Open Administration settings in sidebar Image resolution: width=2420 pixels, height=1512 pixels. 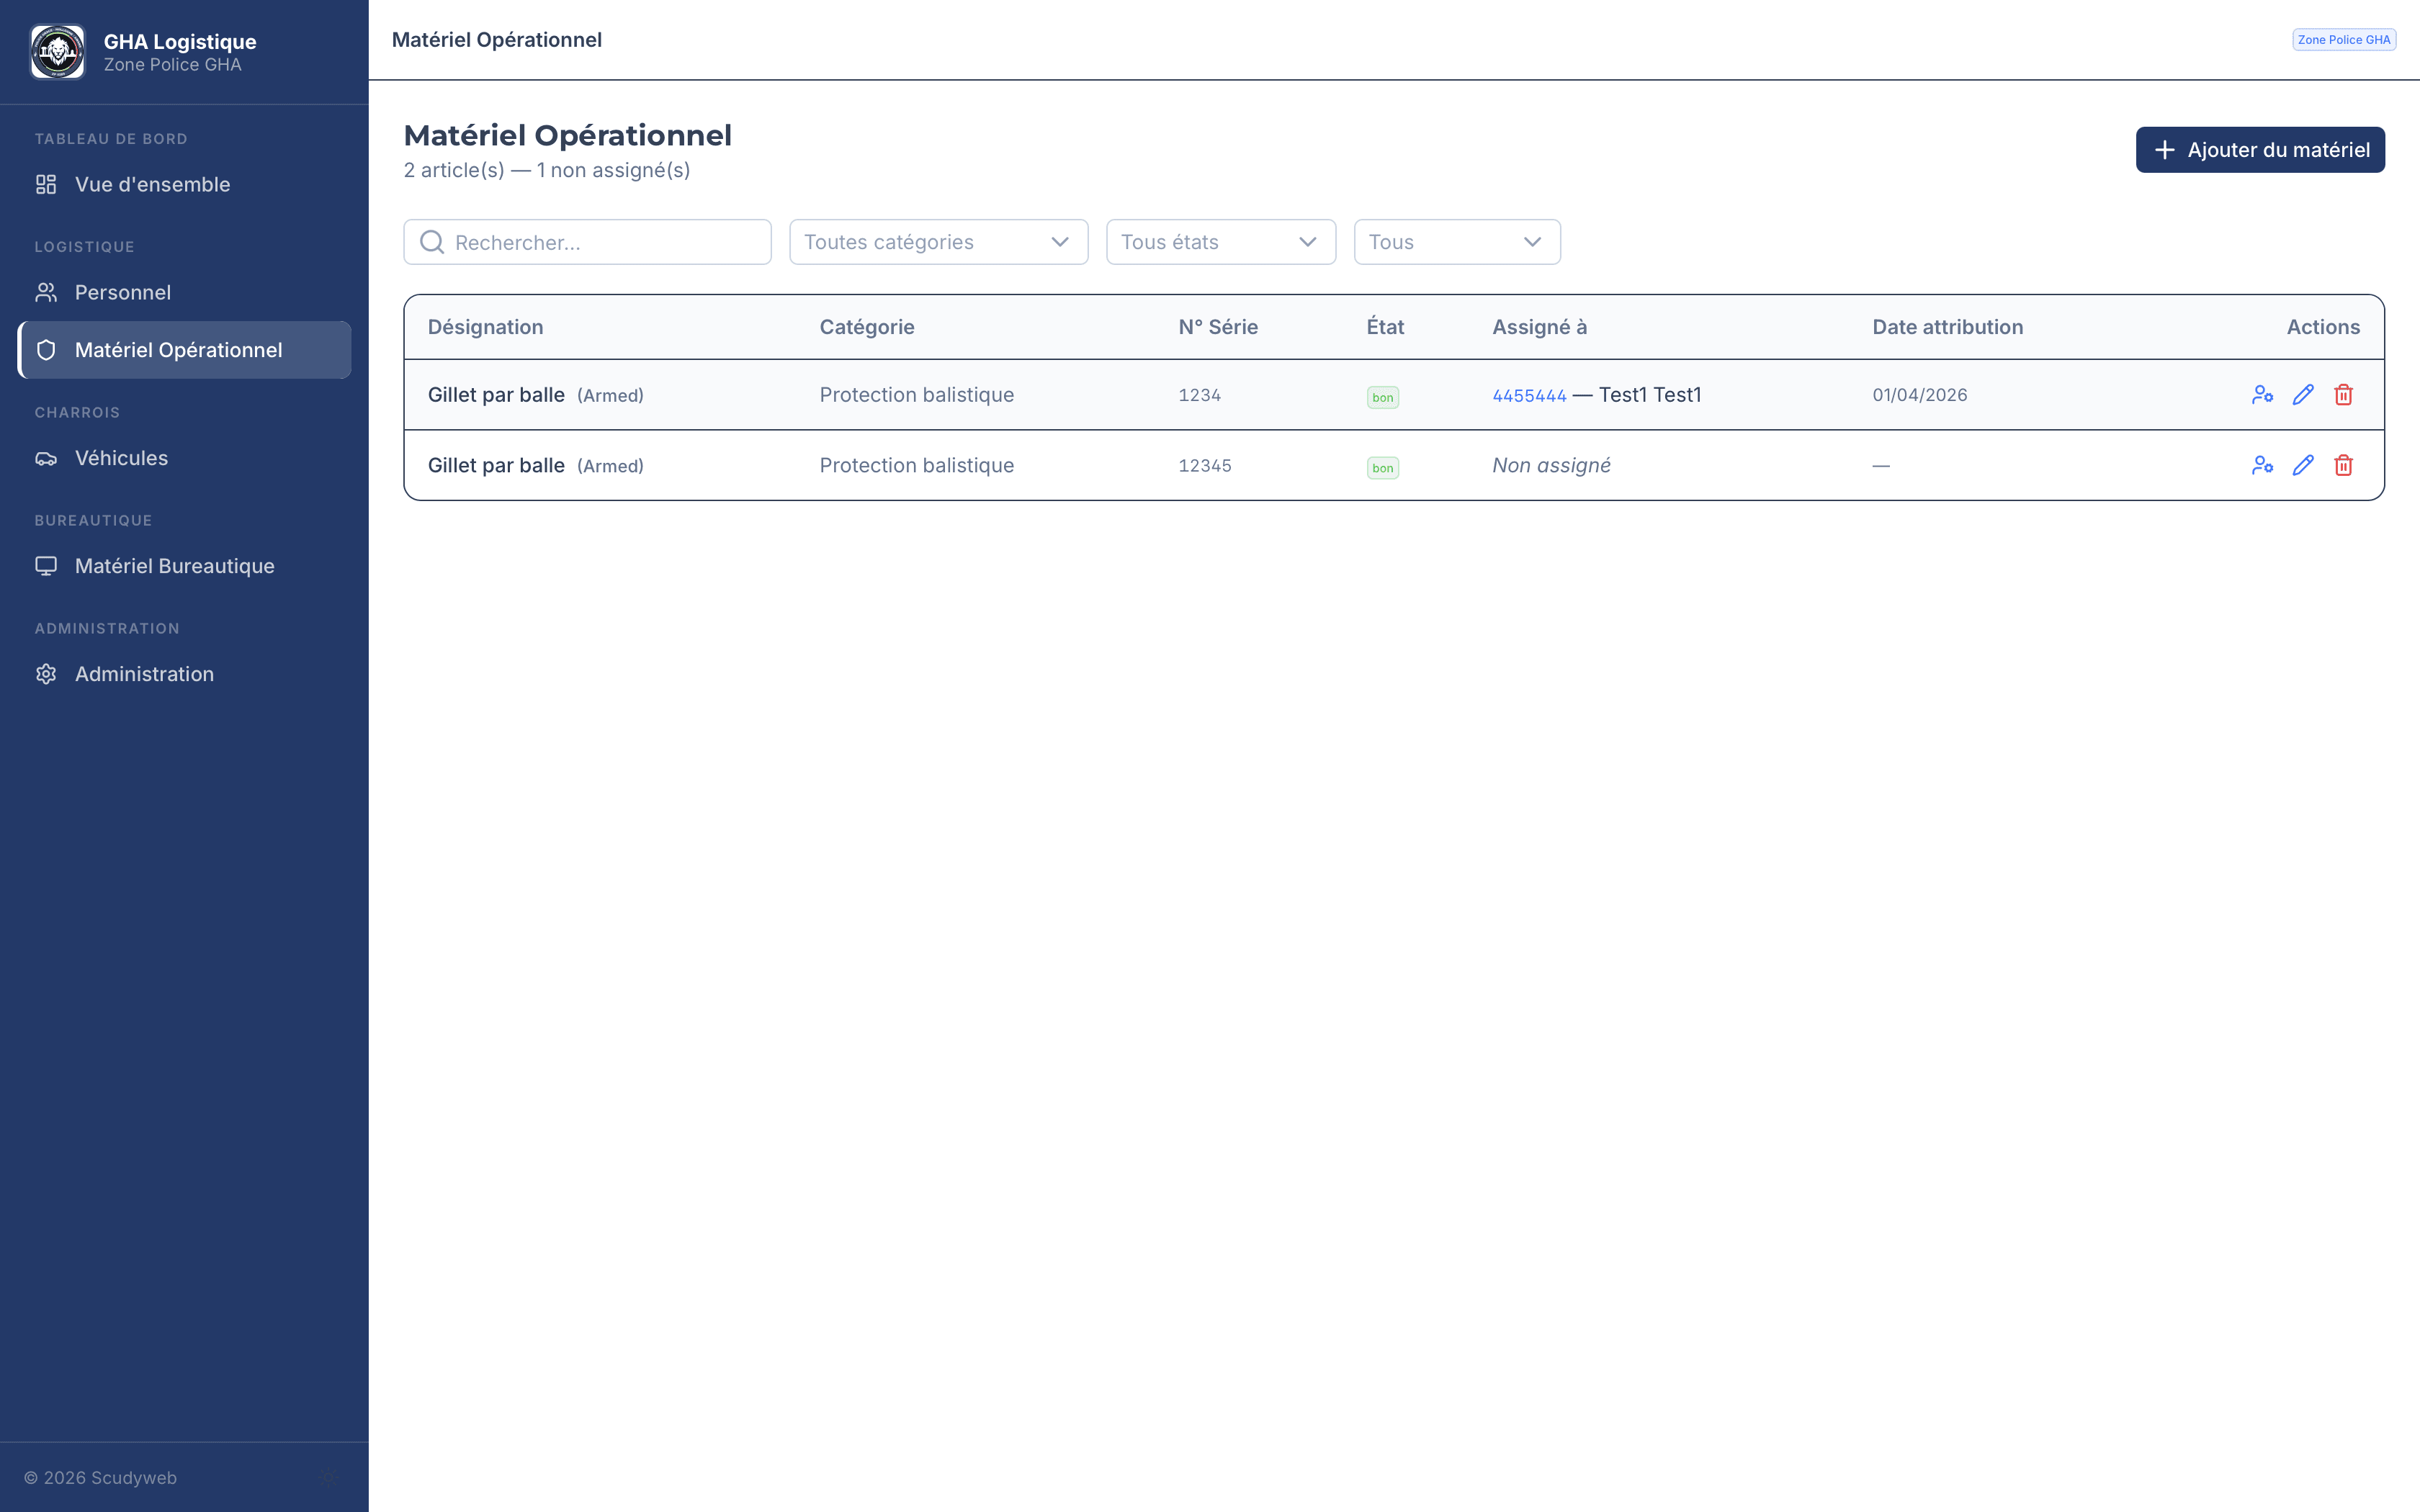(x=144, y=674)
